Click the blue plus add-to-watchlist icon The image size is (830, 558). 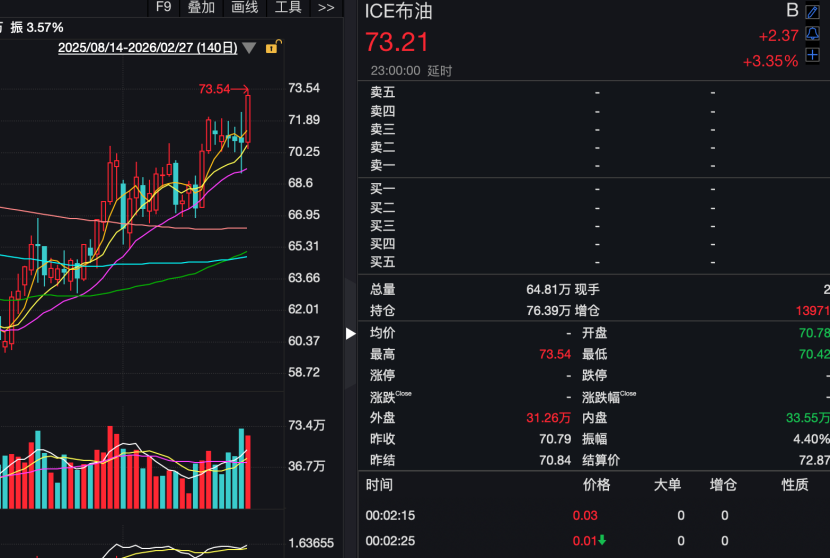[x=812, y=54]
